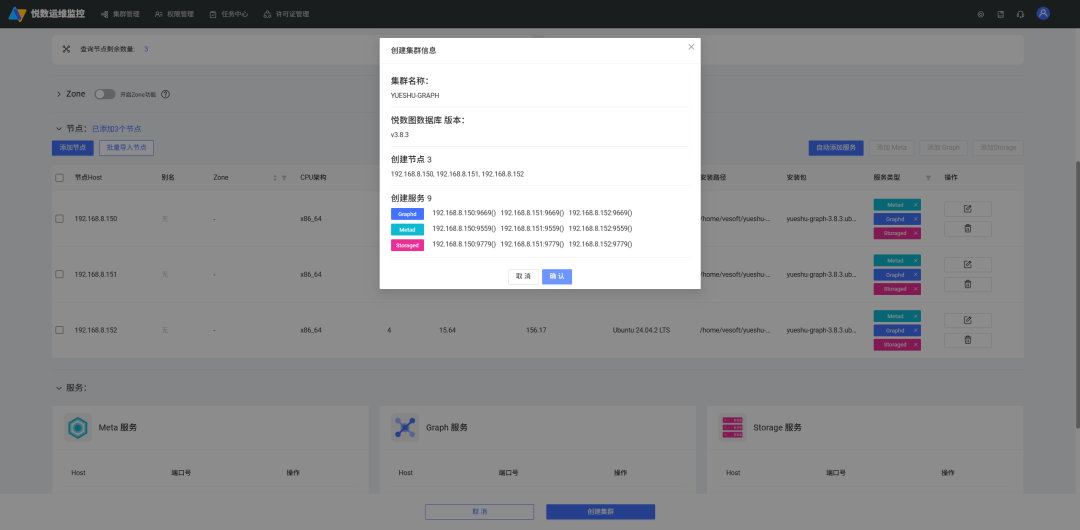Click the delete trash icon for node 192.168.8.151
The height and width of the screenshot is (530, 1080).
pyautogui.click(x=967, y=284)
